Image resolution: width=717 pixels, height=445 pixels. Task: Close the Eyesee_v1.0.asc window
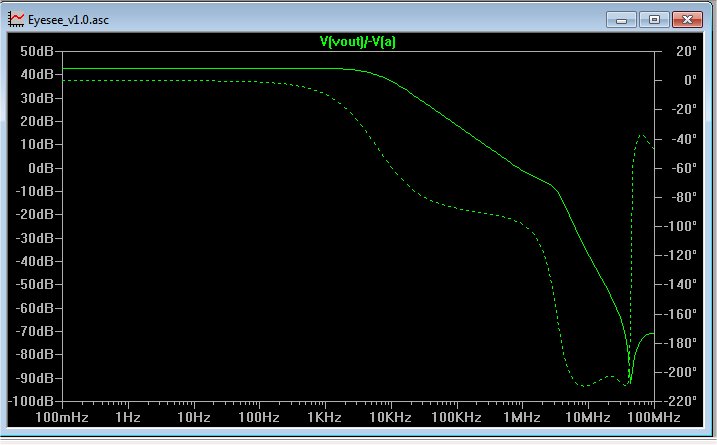click(x=687, y=20)
